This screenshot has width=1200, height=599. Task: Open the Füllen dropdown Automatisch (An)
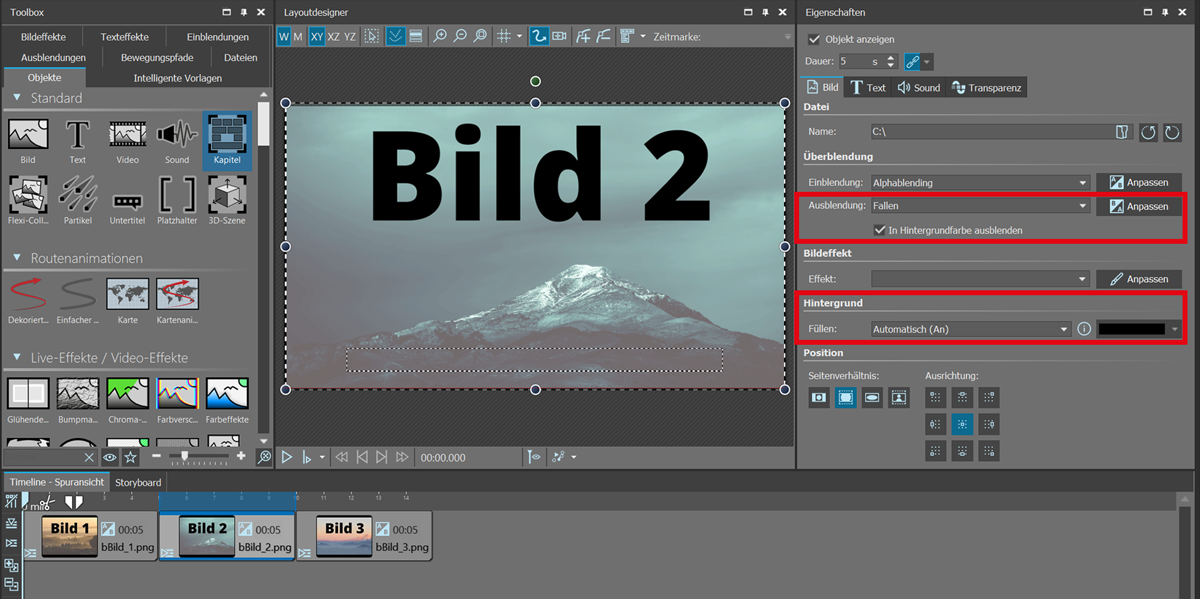[x=970, y=329]
